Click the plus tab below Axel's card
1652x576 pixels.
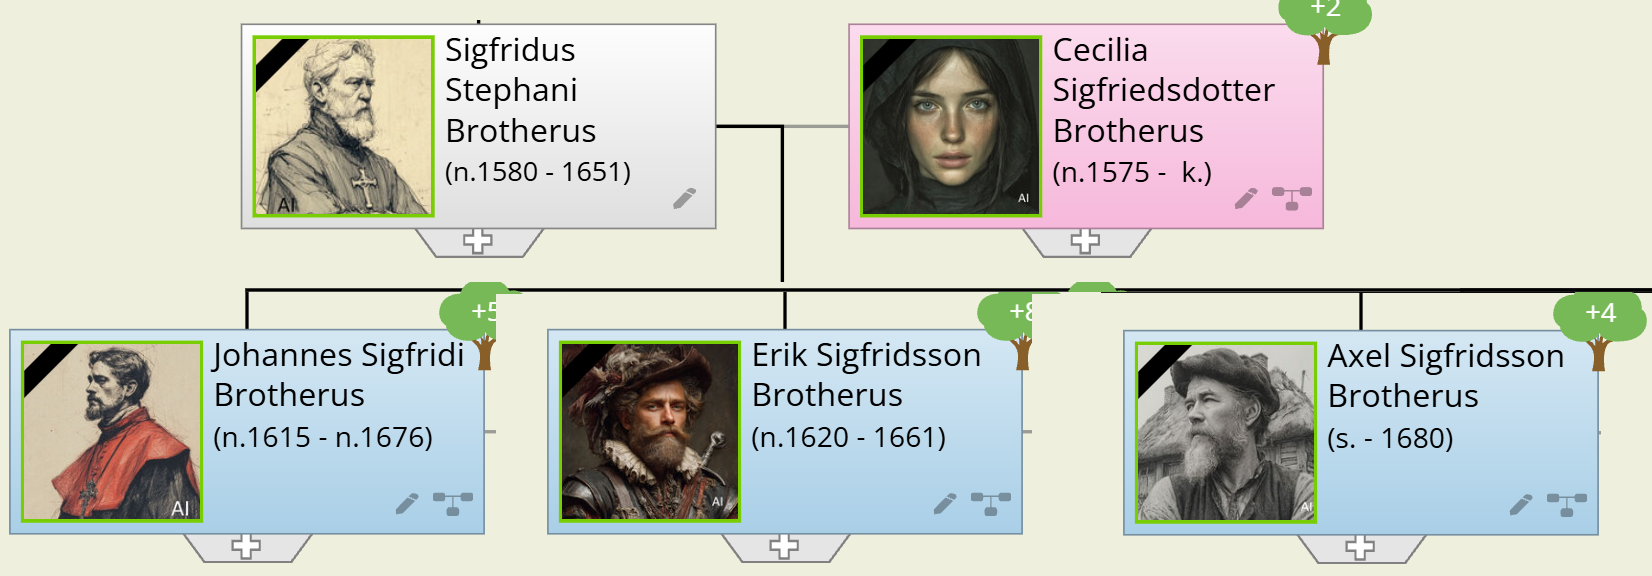click(x=1358, y=546)
